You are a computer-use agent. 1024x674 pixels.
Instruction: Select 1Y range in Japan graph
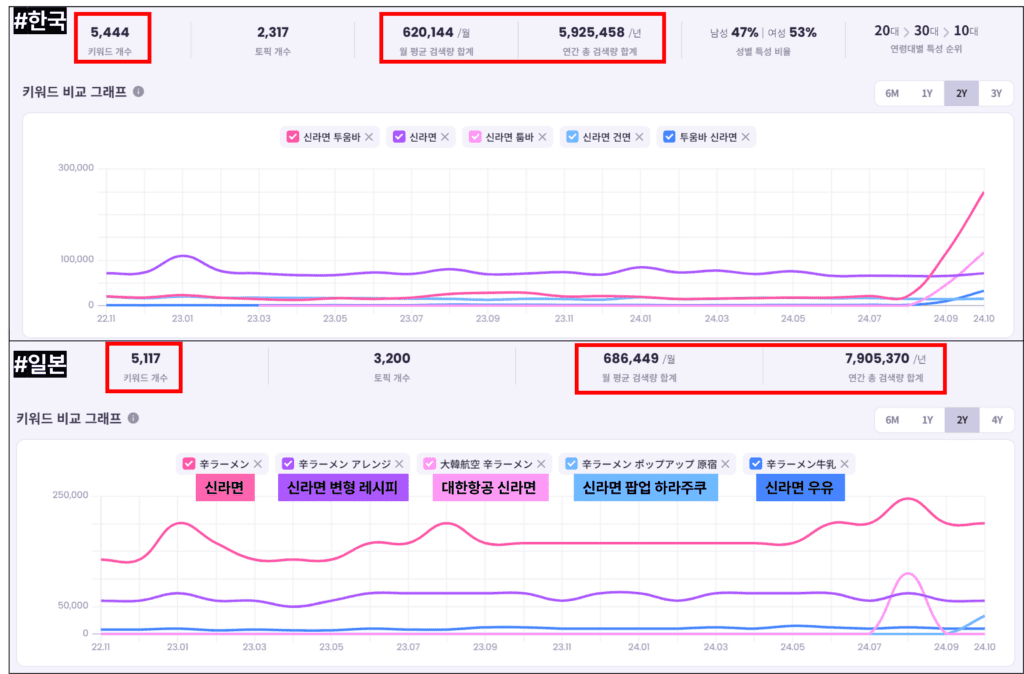[927, 420]
